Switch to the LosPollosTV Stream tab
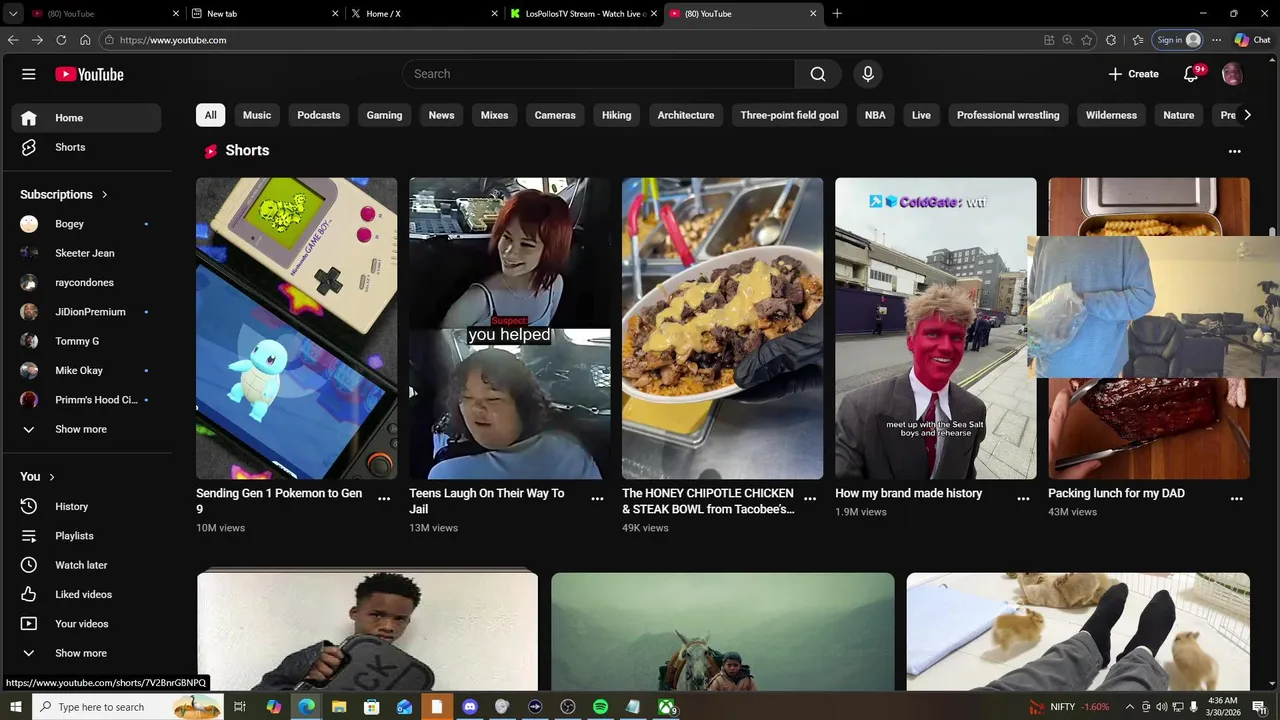 [x=584, y=14]
